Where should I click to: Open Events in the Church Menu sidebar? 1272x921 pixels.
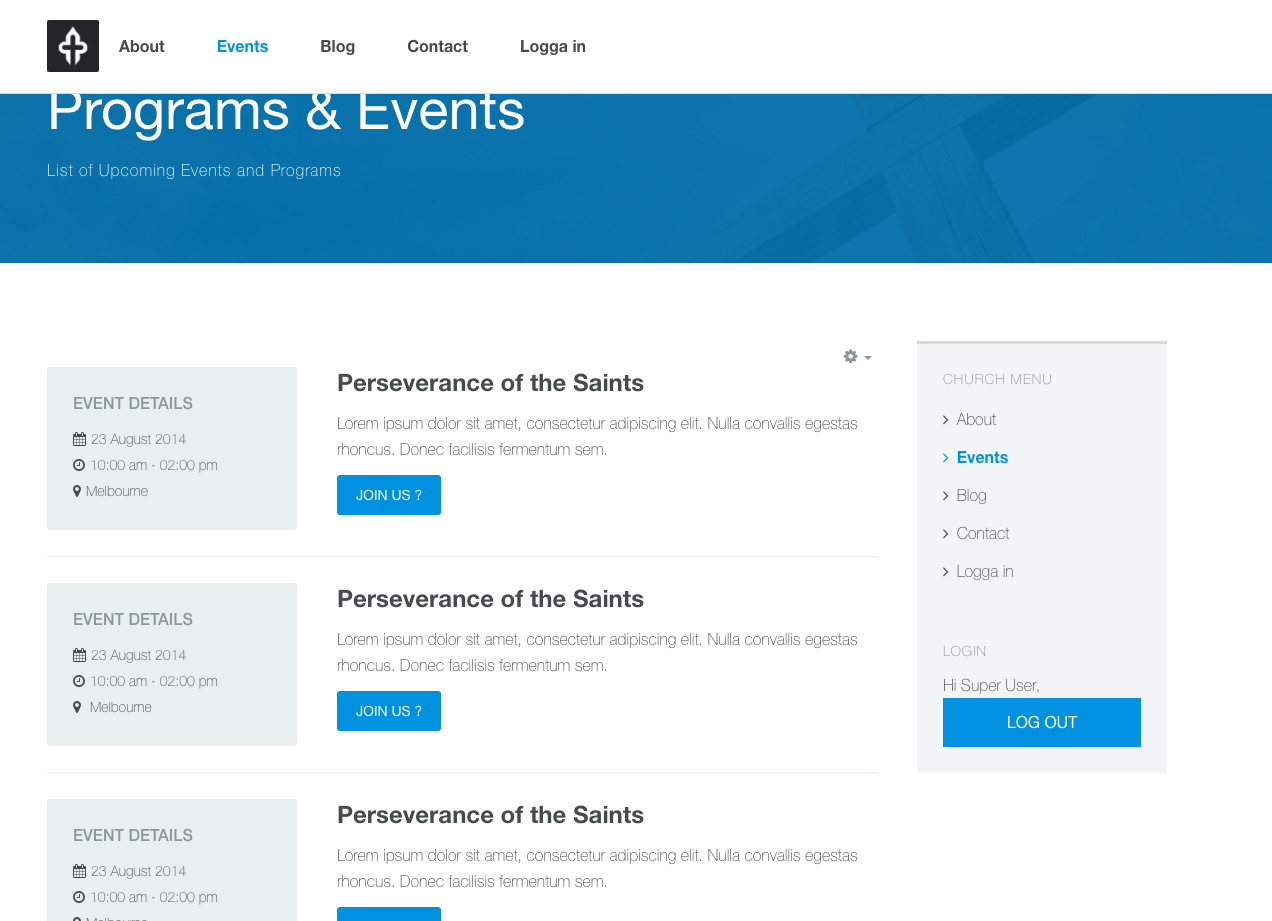[982, 457]
